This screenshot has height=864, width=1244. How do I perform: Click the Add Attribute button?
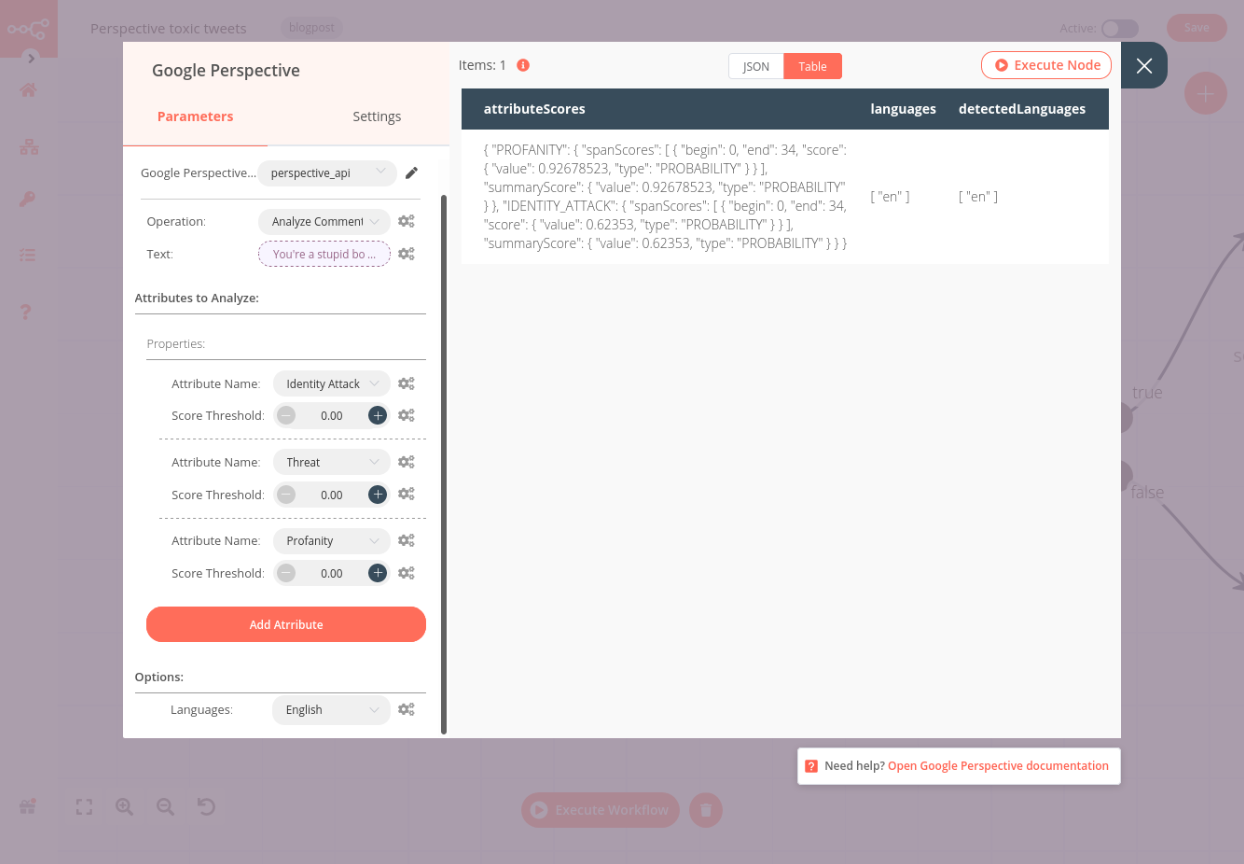click(x=286, y=624)
